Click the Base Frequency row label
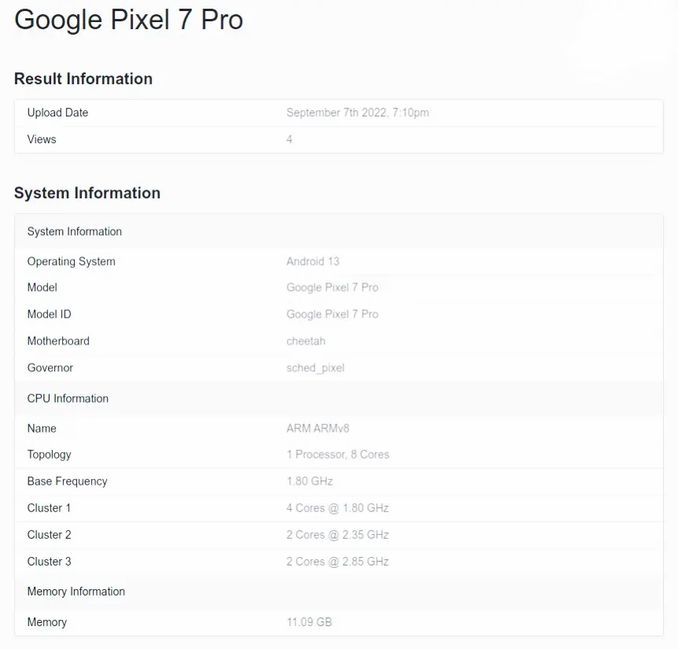The image size is (678, 649). [67, 481]
